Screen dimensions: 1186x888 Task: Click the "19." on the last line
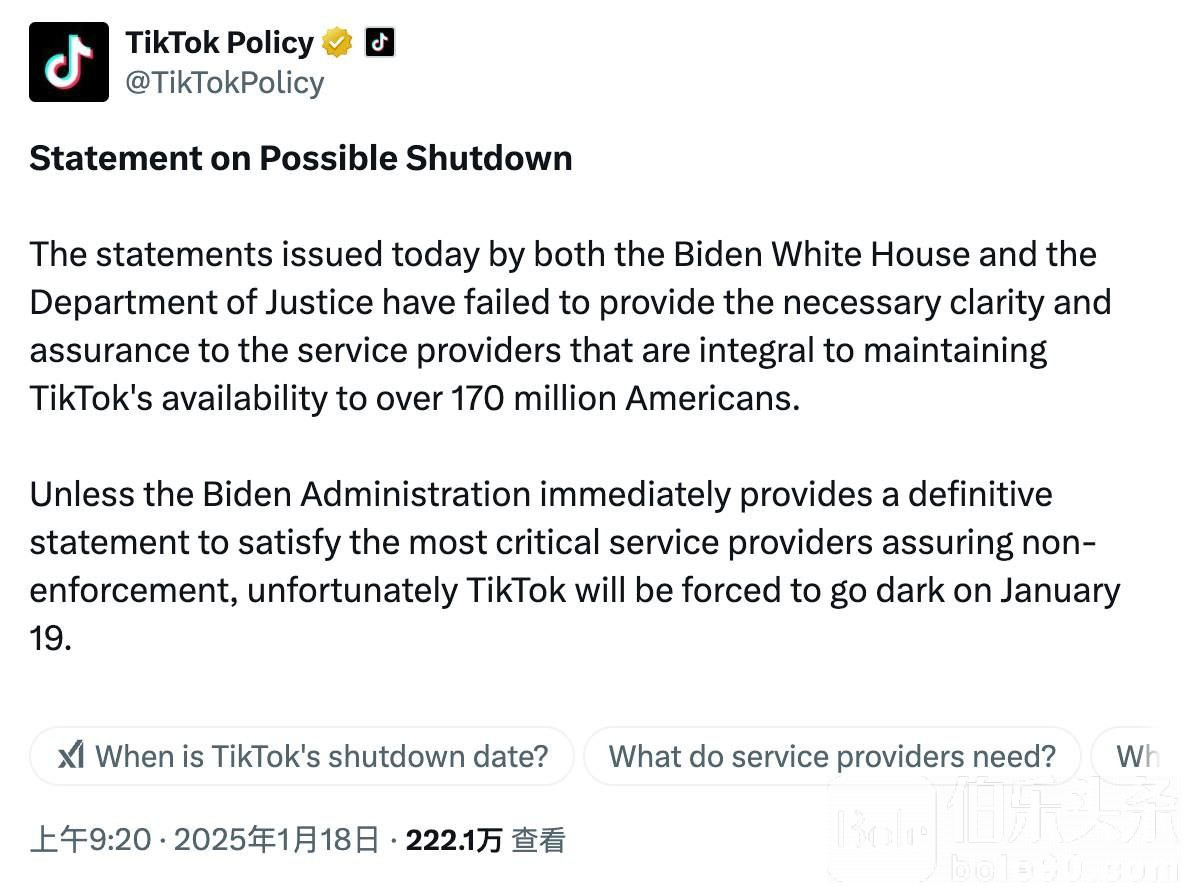click(51, 638)
